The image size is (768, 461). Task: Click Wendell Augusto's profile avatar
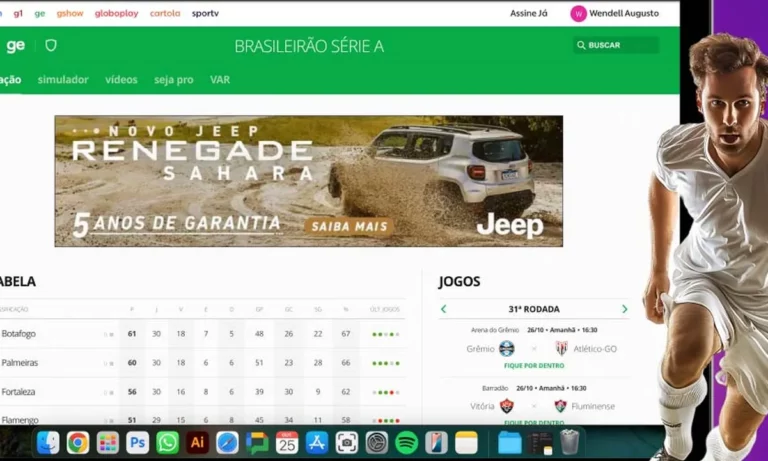point(578,14)
